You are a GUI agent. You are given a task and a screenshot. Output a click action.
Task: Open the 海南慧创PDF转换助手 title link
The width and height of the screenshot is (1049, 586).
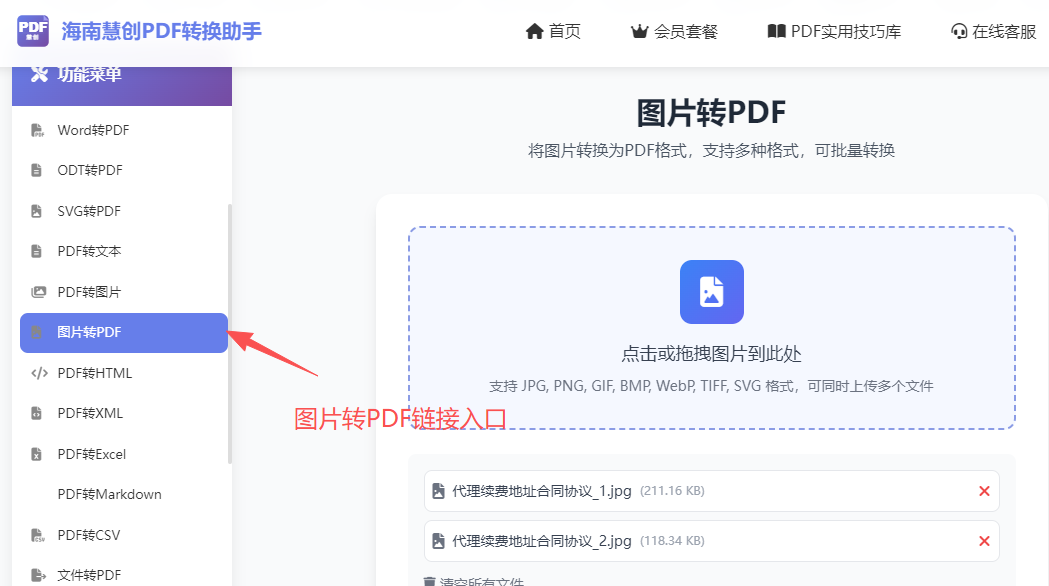point(161,31)
